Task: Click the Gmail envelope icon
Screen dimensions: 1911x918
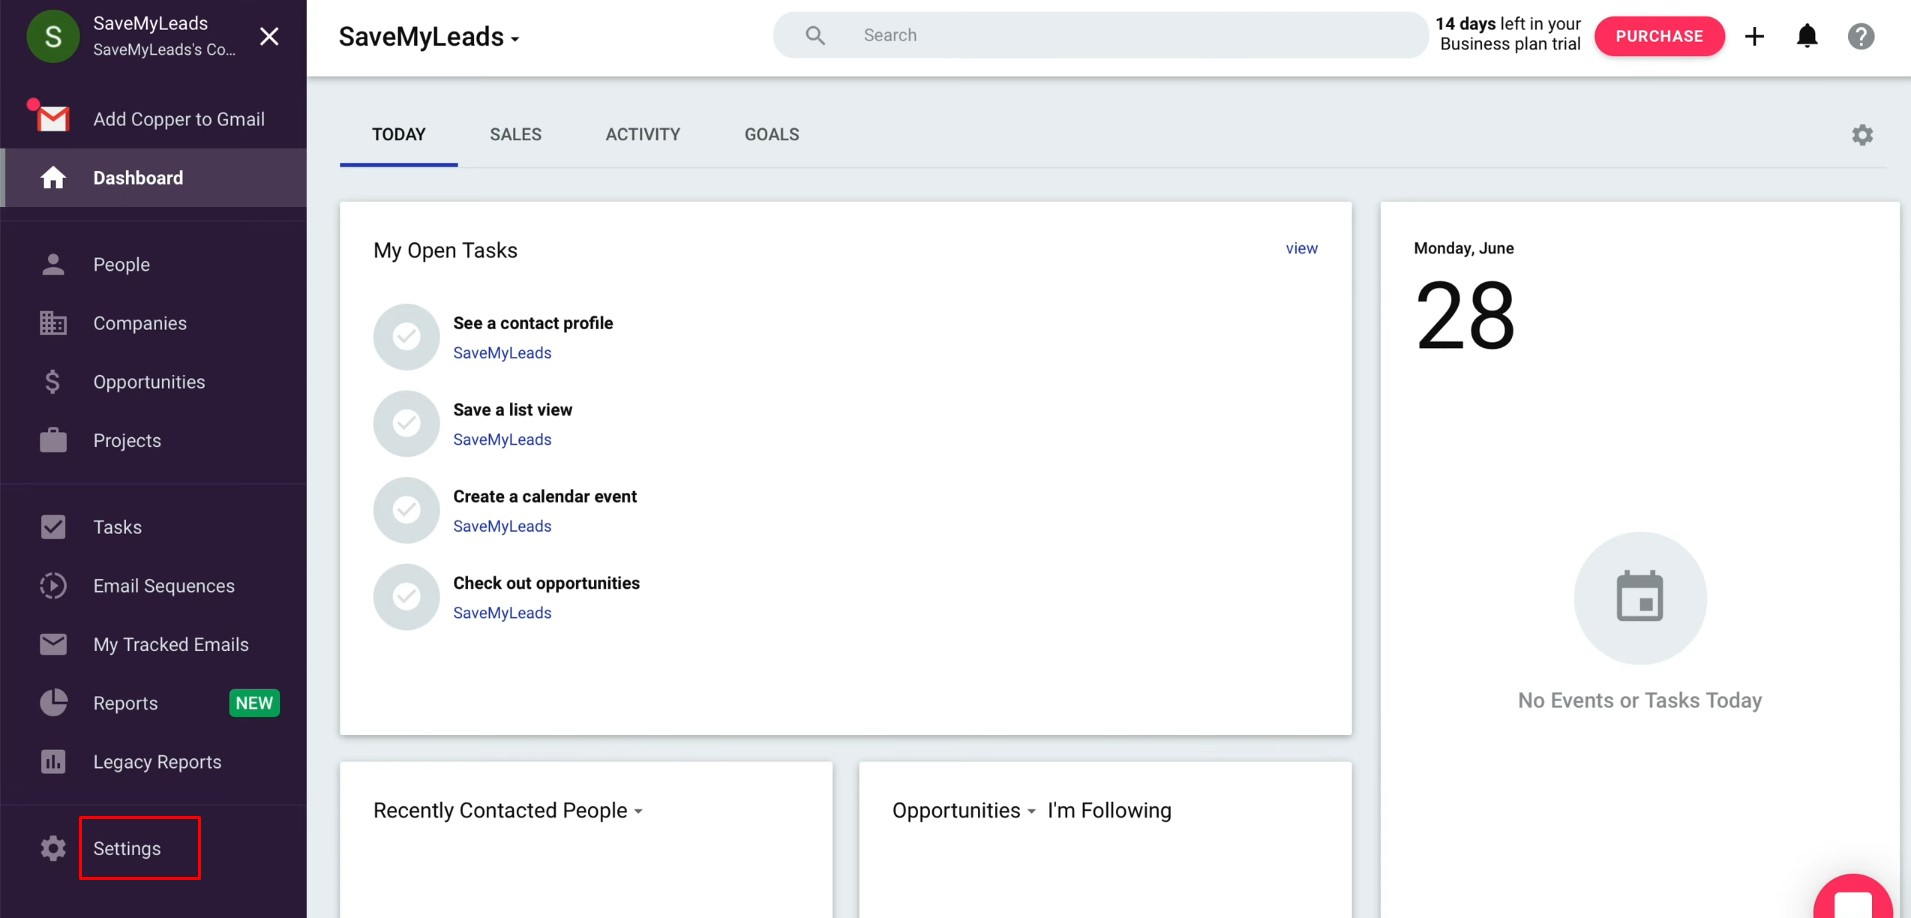Action: (x=53, y=119)
